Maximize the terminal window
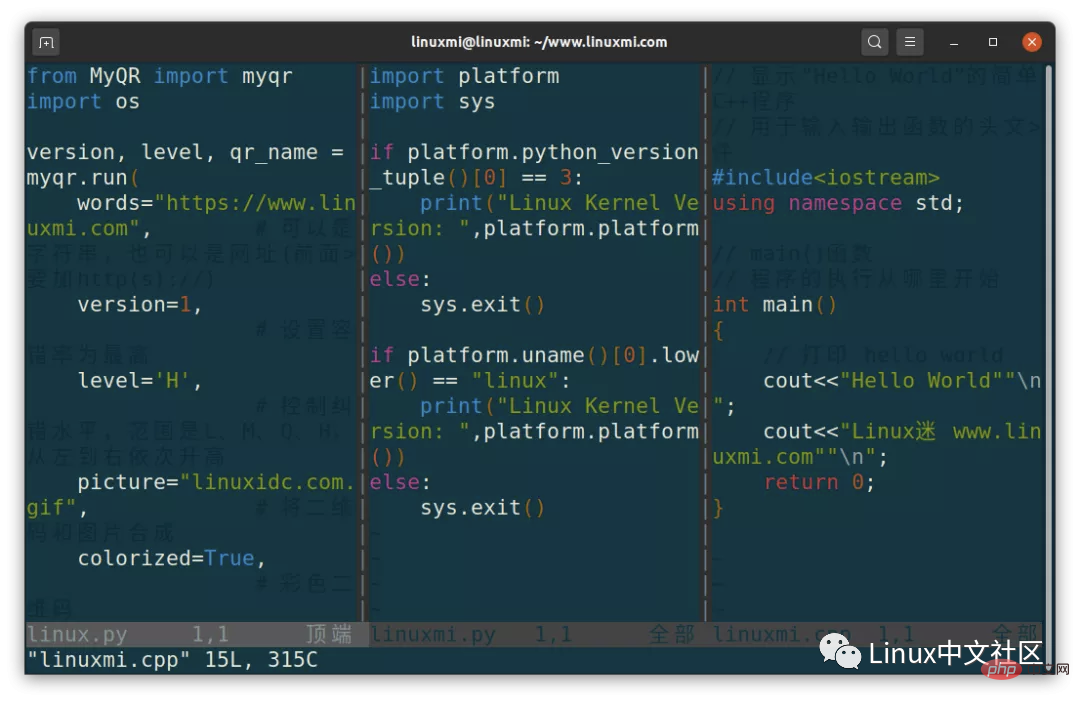Screen dimensions: 1080x702 tap(993, 42)
